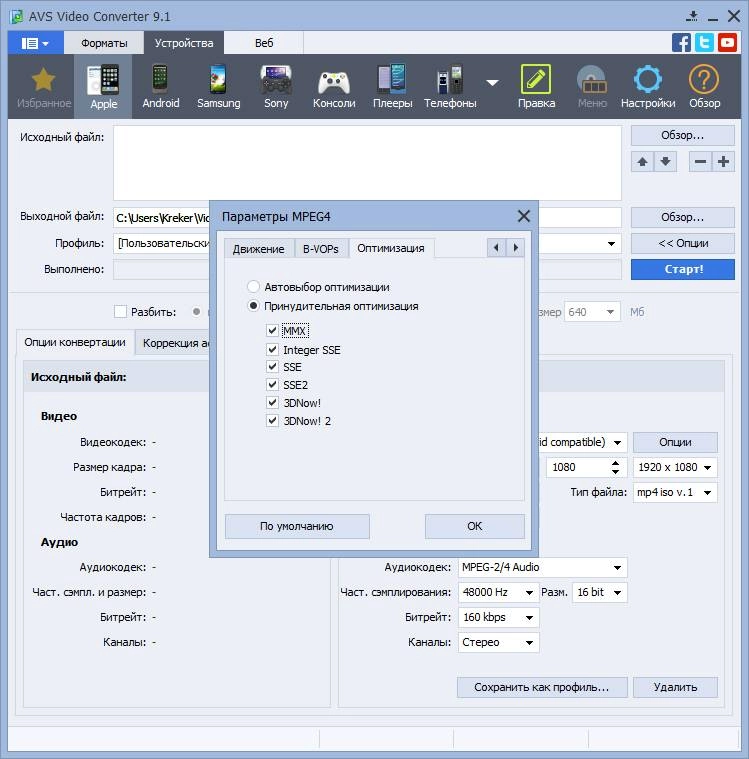Viewport: 749px width, 759px height.
Task: Click the Старт! button
Action: click(683, 269)
